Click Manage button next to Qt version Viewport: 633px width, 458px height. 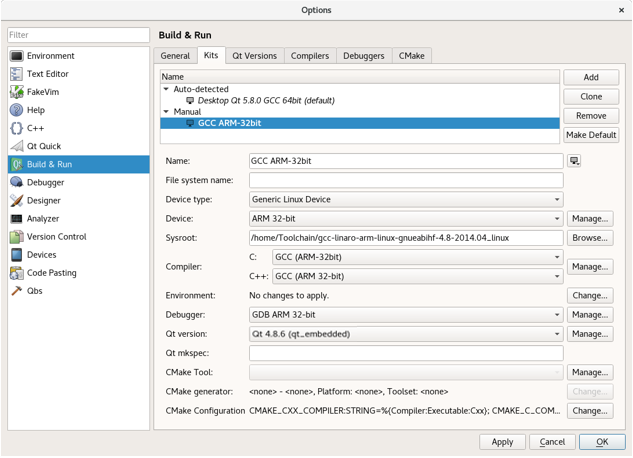[x=590, y=334]
